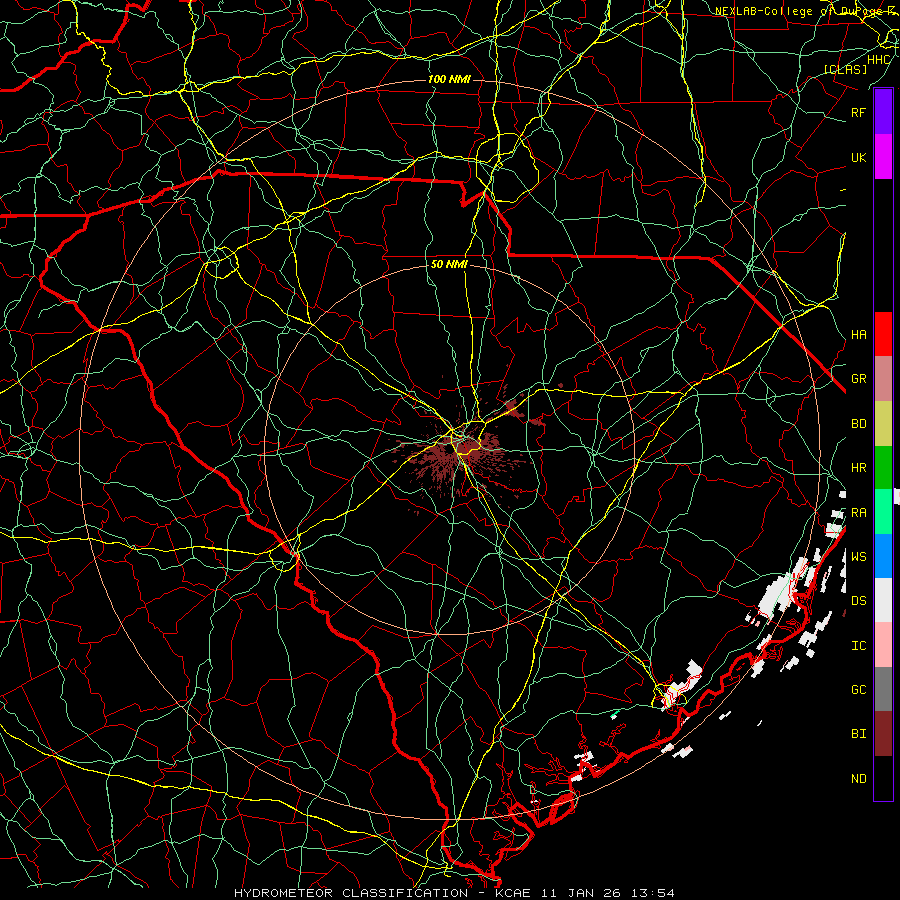900x900 pixels.
Task: Select the light pink IC legend swatch
Action: coord(883,645)
